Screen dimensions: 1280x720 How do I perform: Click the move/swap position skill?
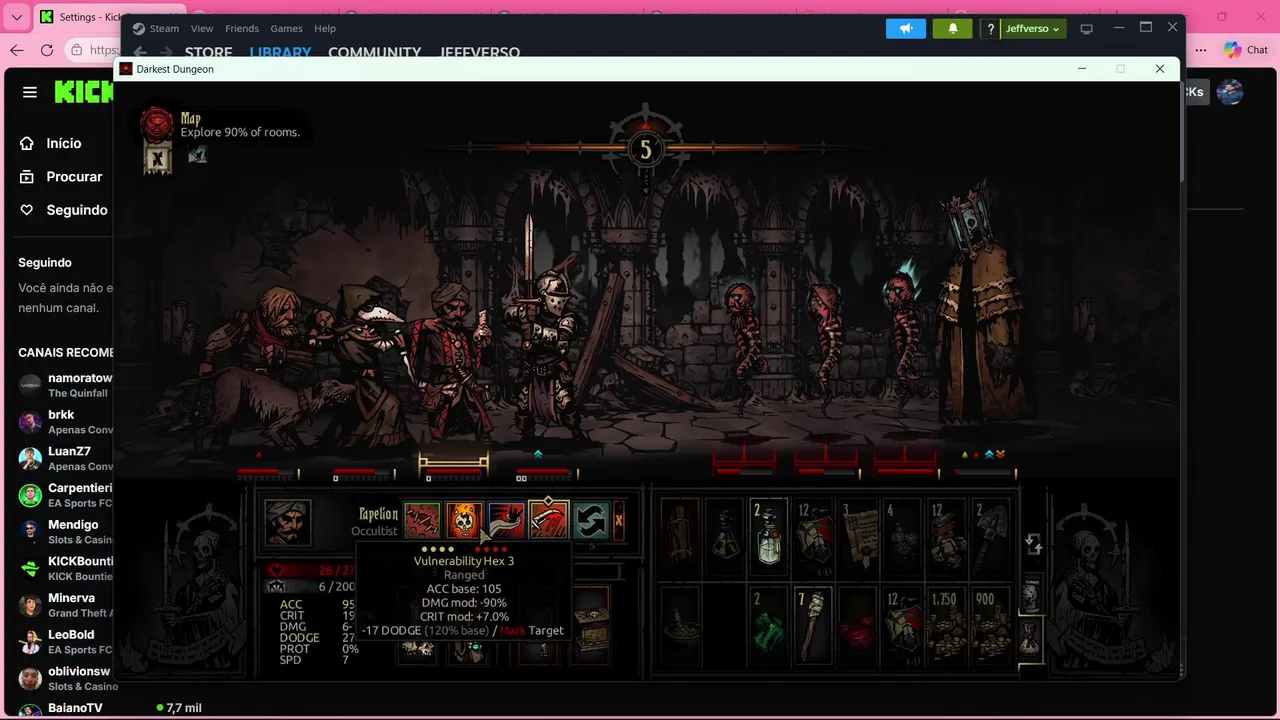pyautogui.click(x=591, y=521)
